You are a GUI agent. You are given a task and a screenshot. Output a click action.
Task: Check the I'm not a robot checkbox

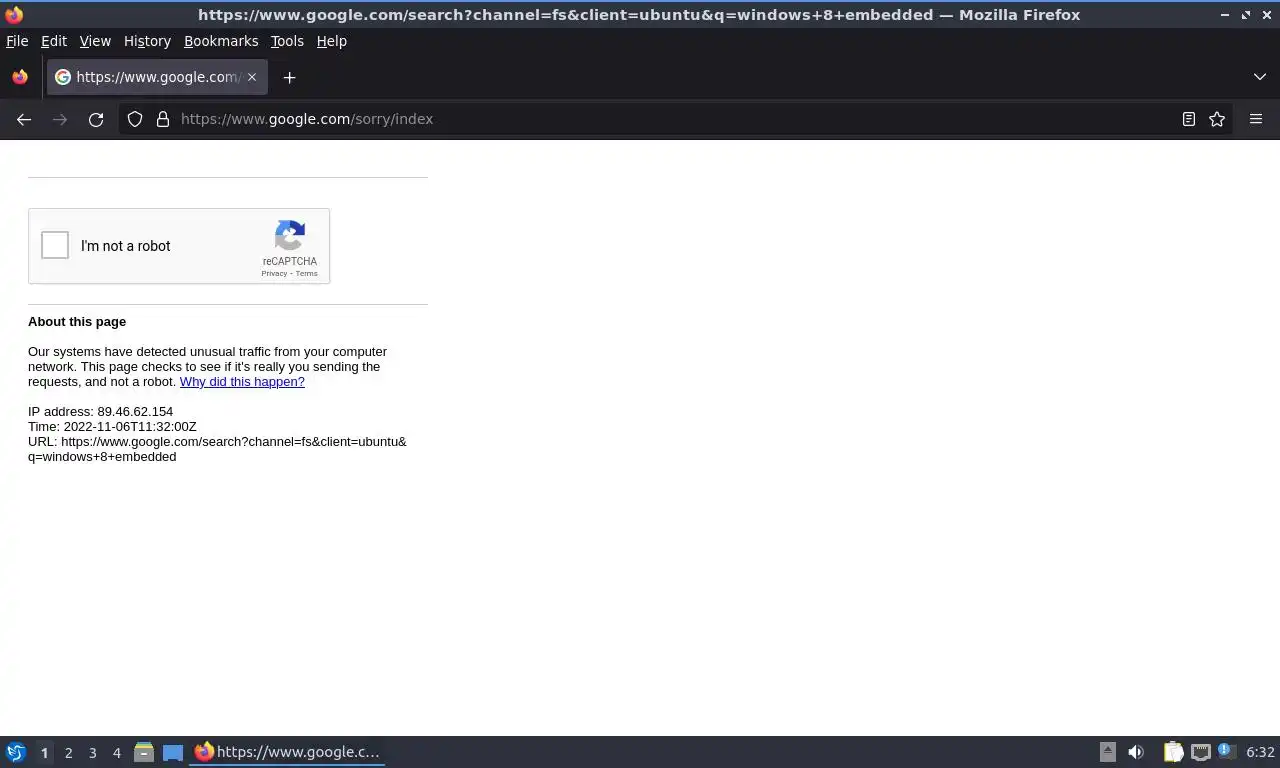55,245
